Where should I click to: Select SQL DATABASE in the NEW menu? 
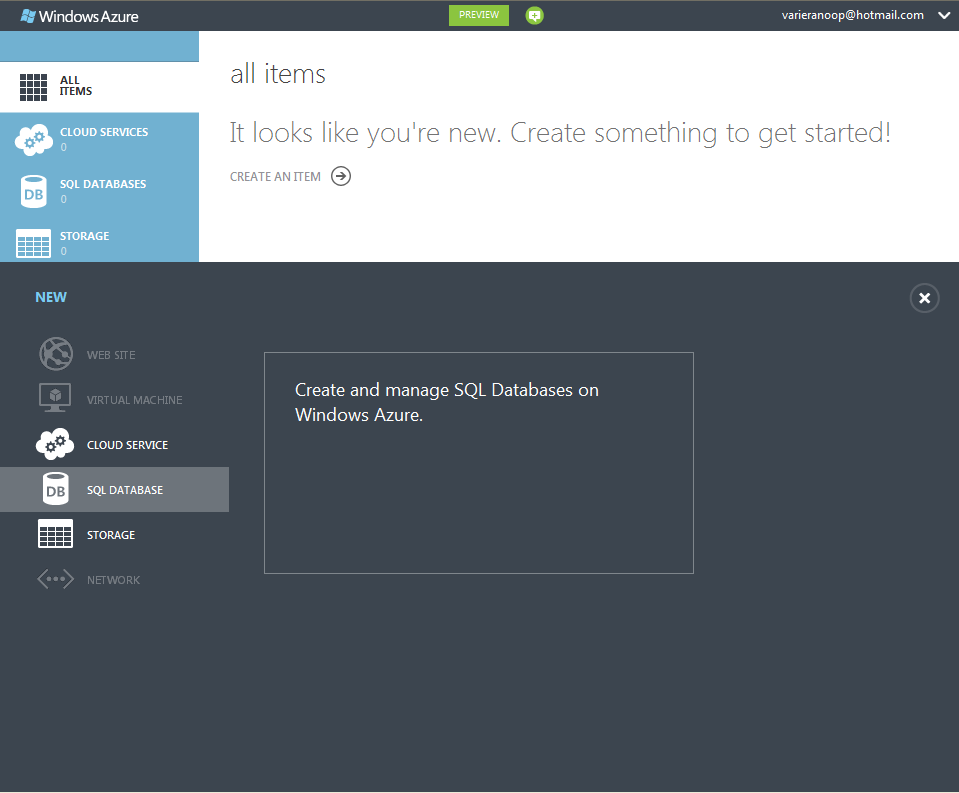114,490
